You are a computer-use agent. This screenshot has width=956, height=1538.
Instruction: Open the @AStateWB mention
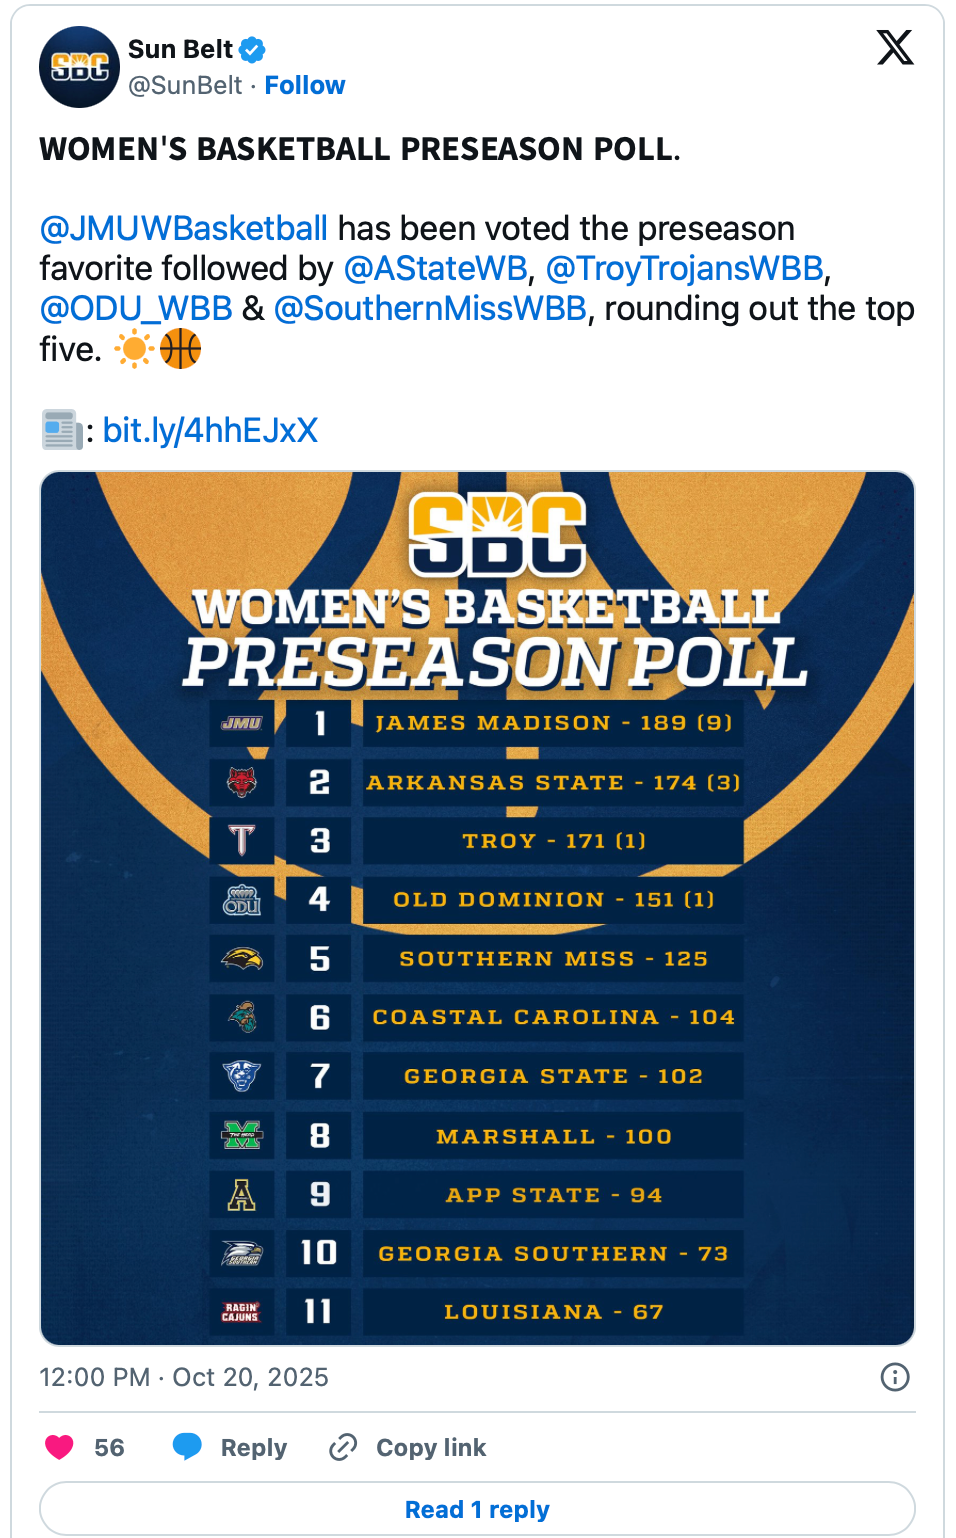tap(435, 269)
